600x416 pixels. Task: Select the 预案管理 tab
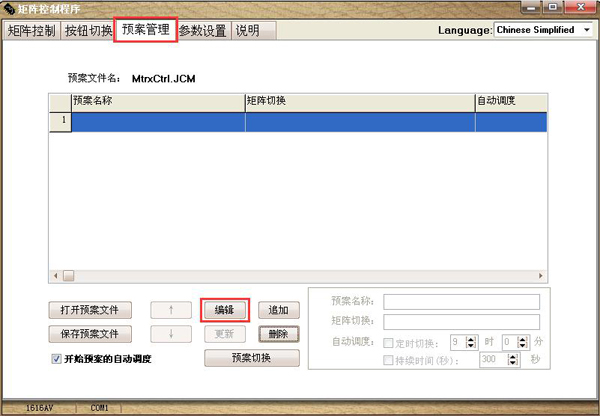coord(145,29)
